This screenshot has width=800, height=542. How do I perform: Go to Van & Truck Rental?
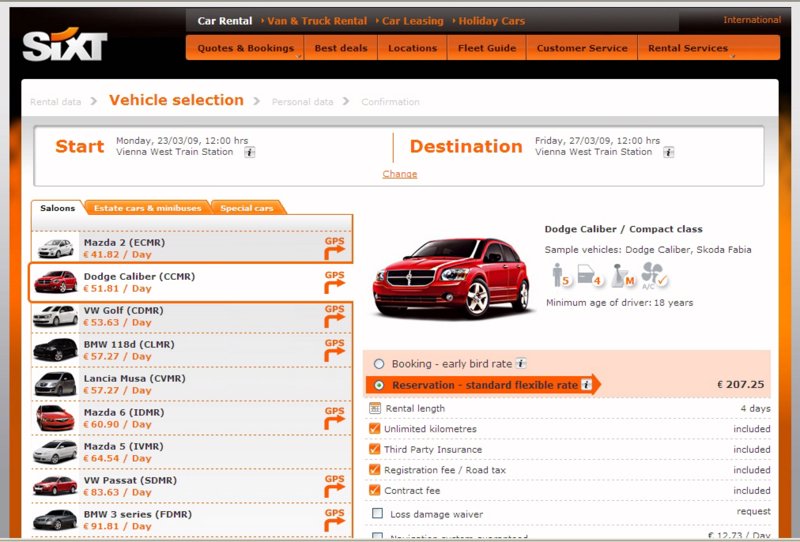[317, 21]
